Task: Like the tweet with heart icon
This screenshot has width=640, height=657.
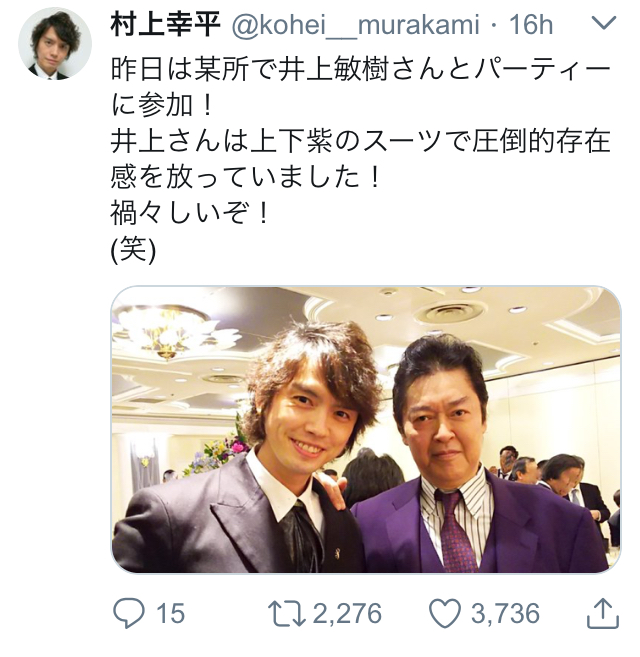Action: tap(445, 614)
